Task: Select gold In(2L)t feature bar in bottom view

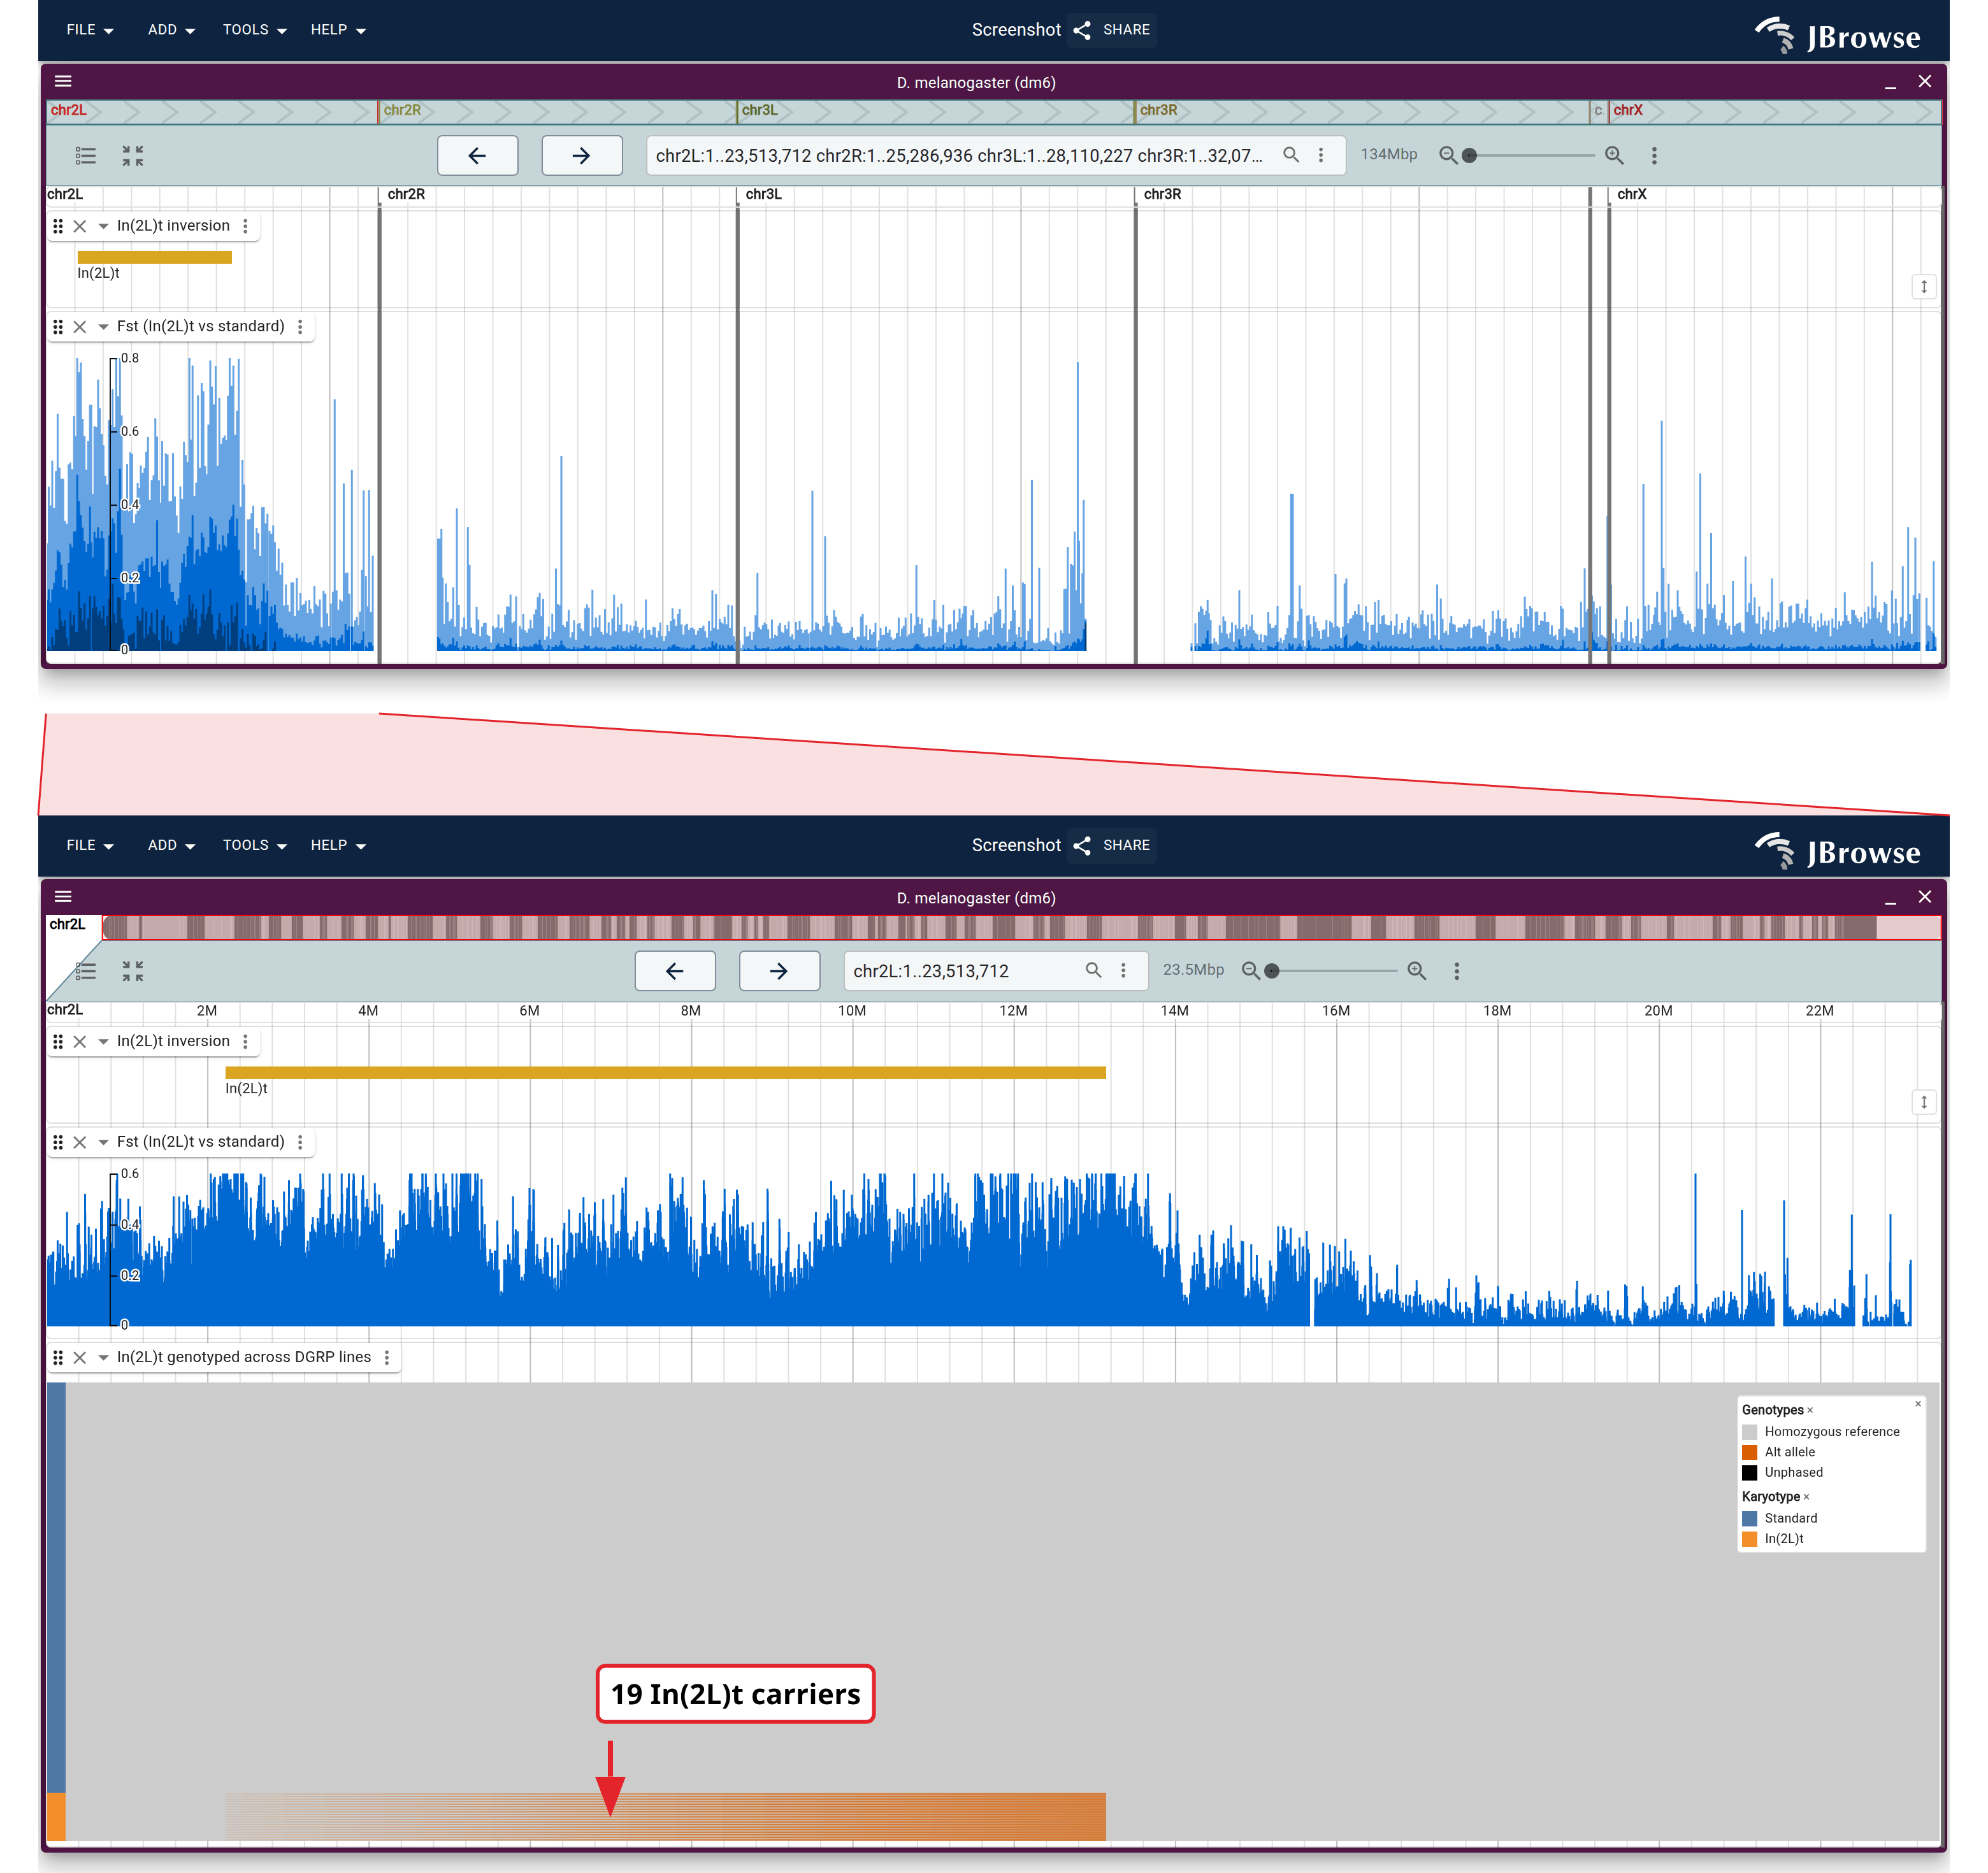Action: point(666,1072)
